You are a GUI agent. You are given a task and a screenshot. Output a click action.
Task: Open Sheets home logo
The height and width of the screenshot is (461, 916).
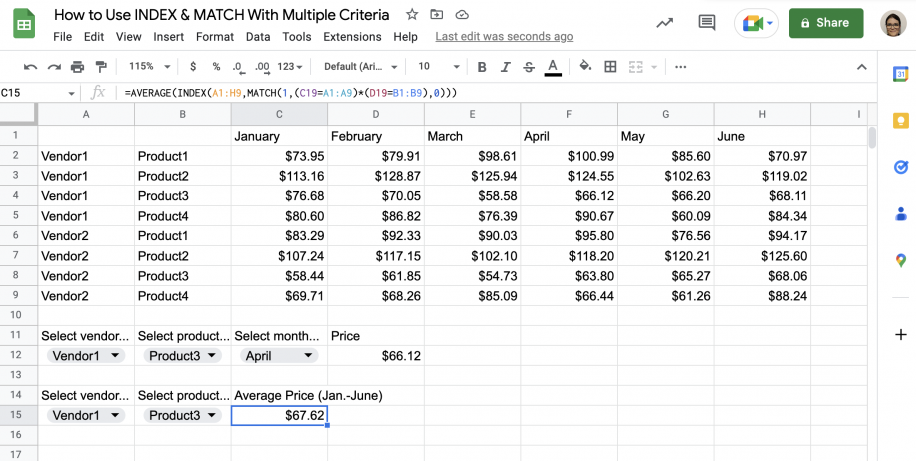tap(25, 24)
